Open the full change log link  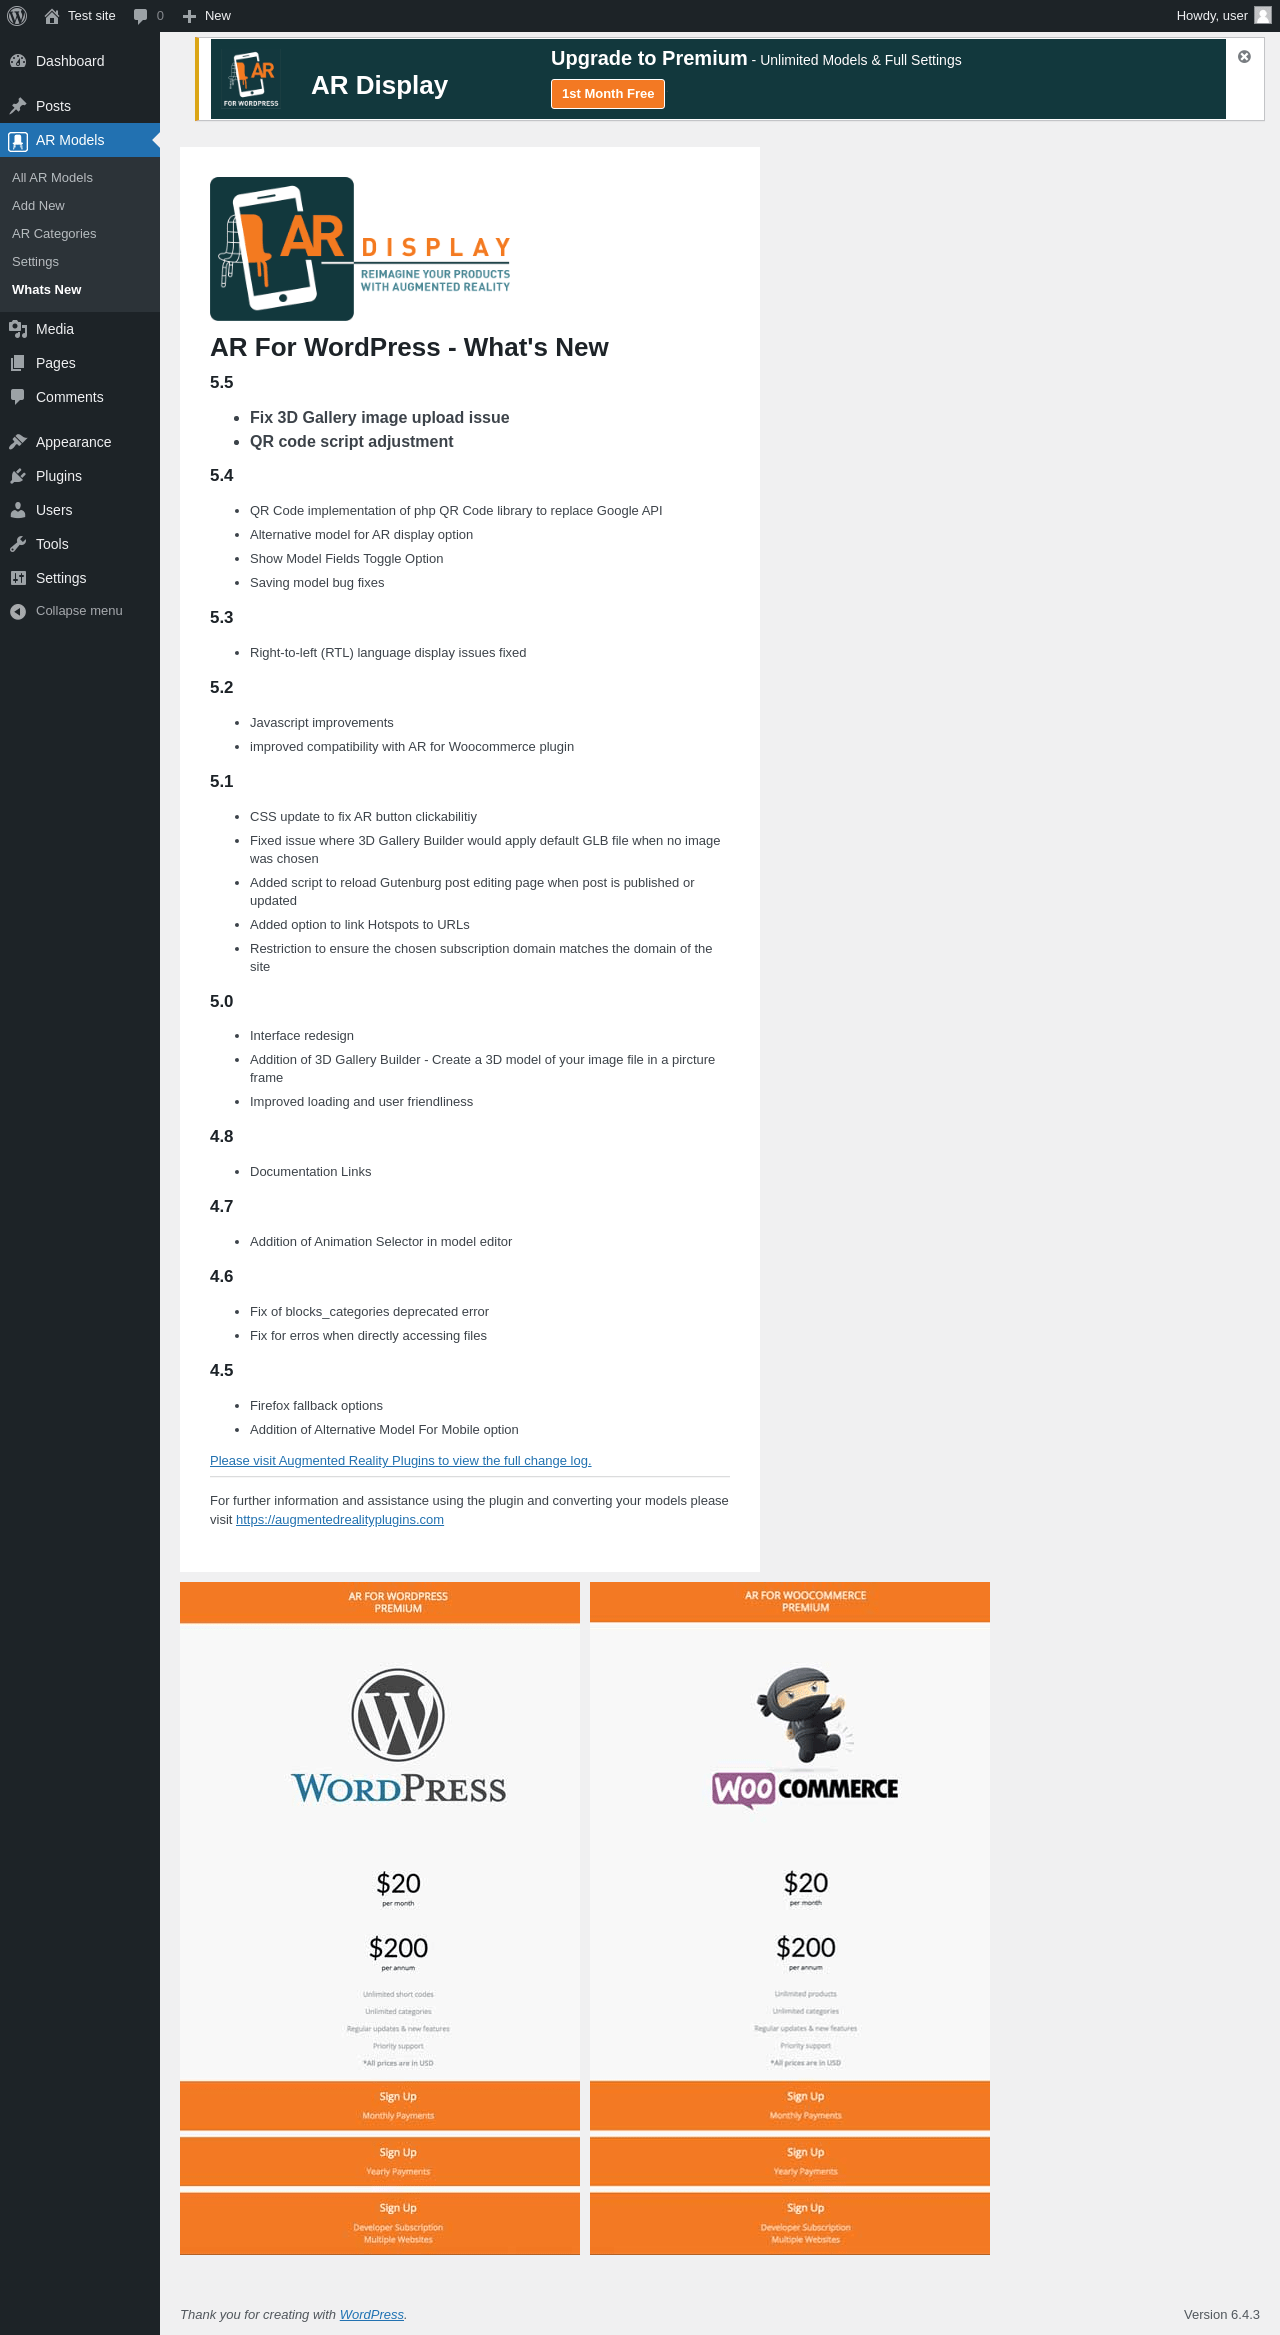[x=400, y=1461]
